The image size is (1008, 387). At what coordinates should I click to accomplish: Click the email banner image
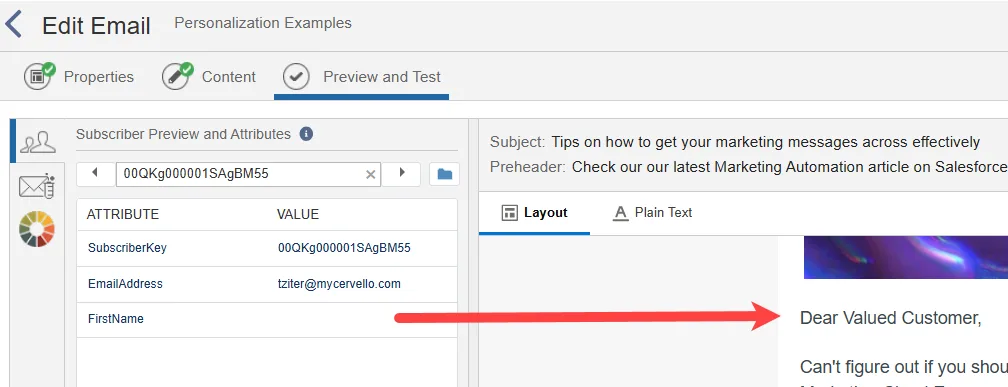coord(905,257)
